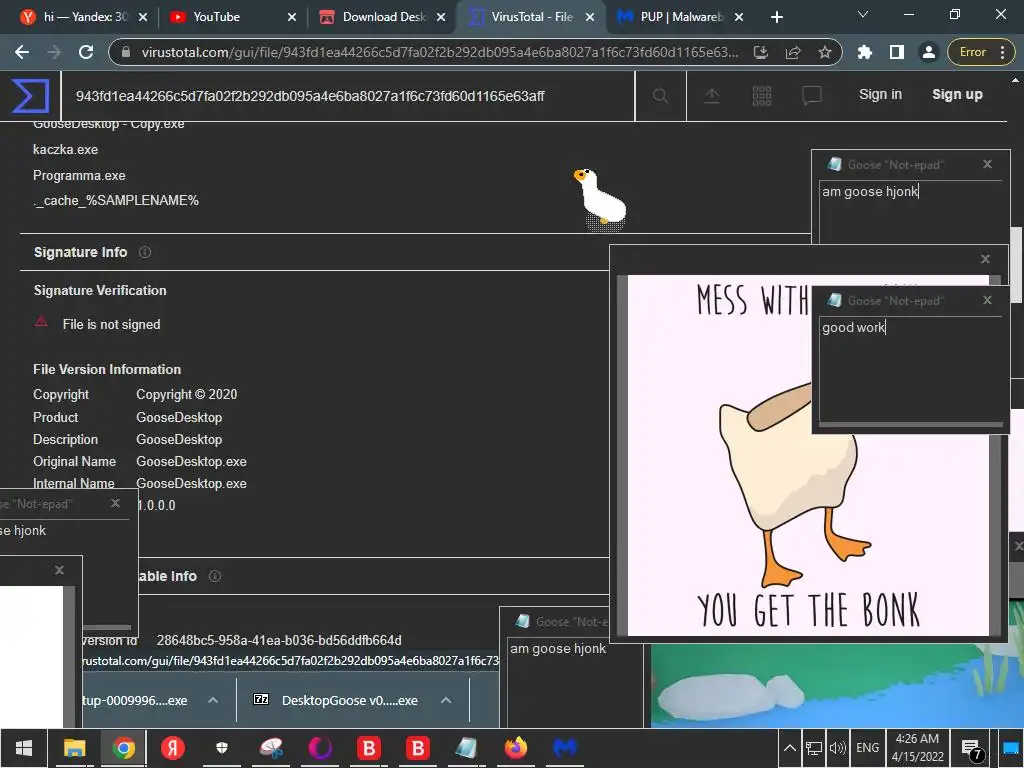Switch to the Download Desk tab

coord(384,17)
